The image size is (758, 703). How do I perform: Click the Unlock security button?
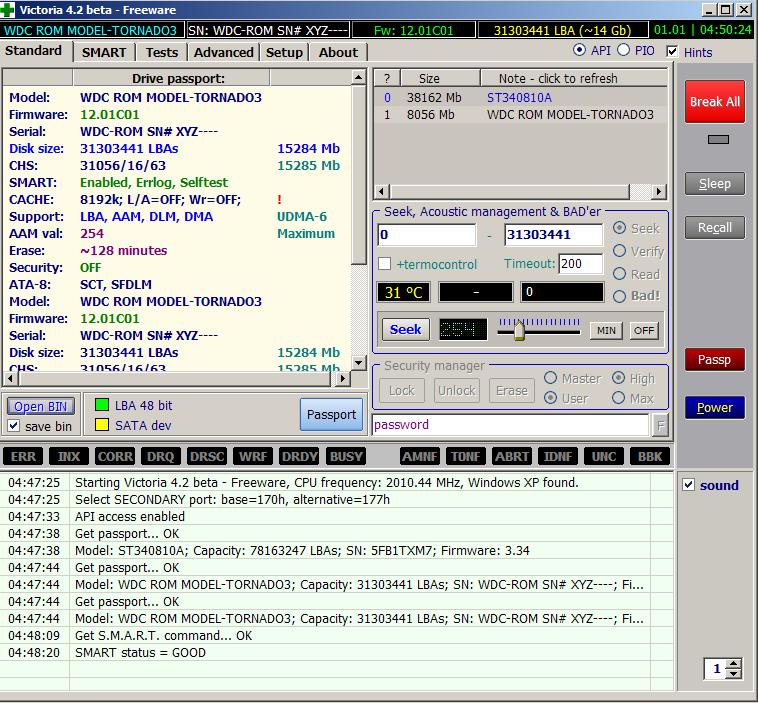457,391
